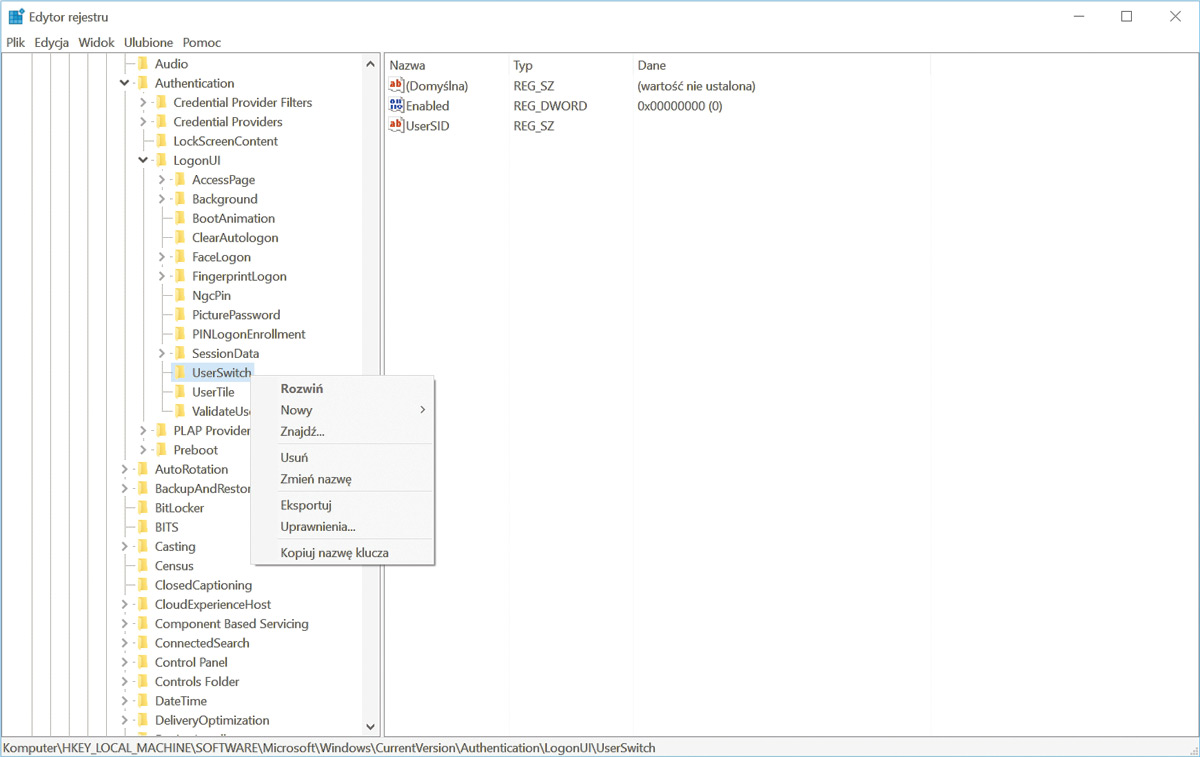Expand the SessionData tree node
Viewport: 1200px width, 757px height.
(162, 353)
